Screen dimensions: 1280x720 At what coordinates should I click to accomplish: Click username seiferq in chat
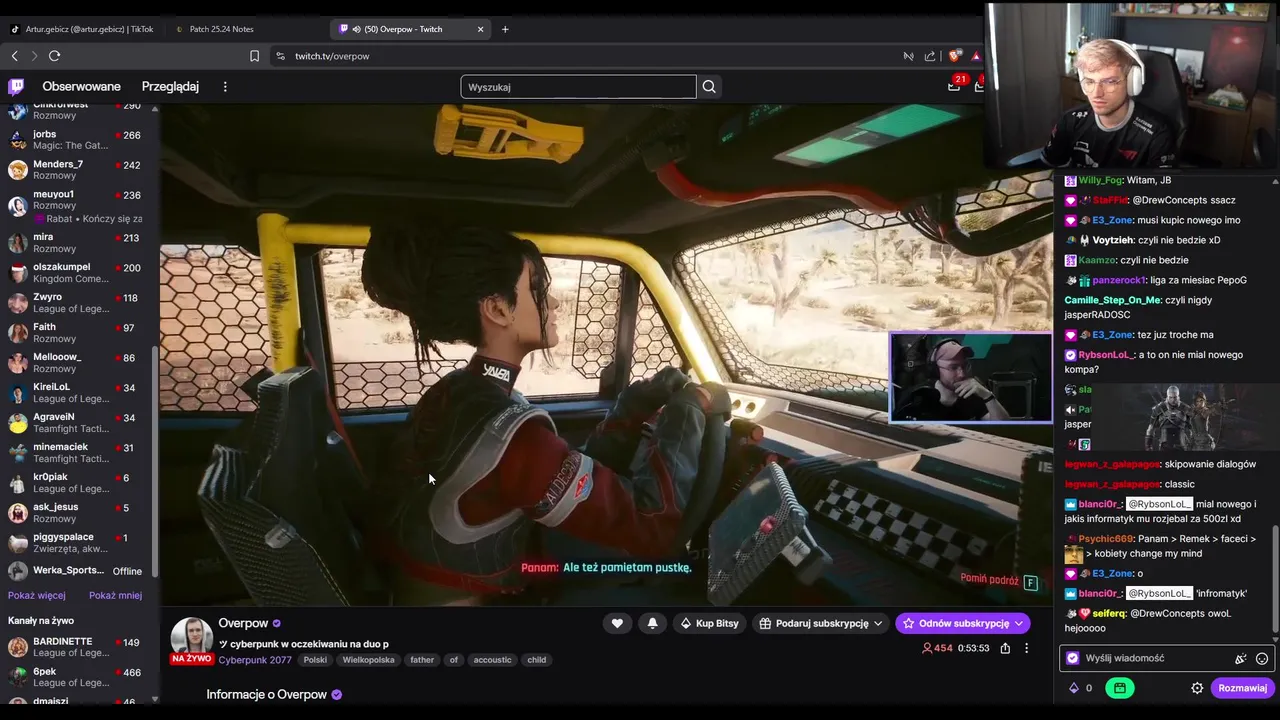(1110, 613)
